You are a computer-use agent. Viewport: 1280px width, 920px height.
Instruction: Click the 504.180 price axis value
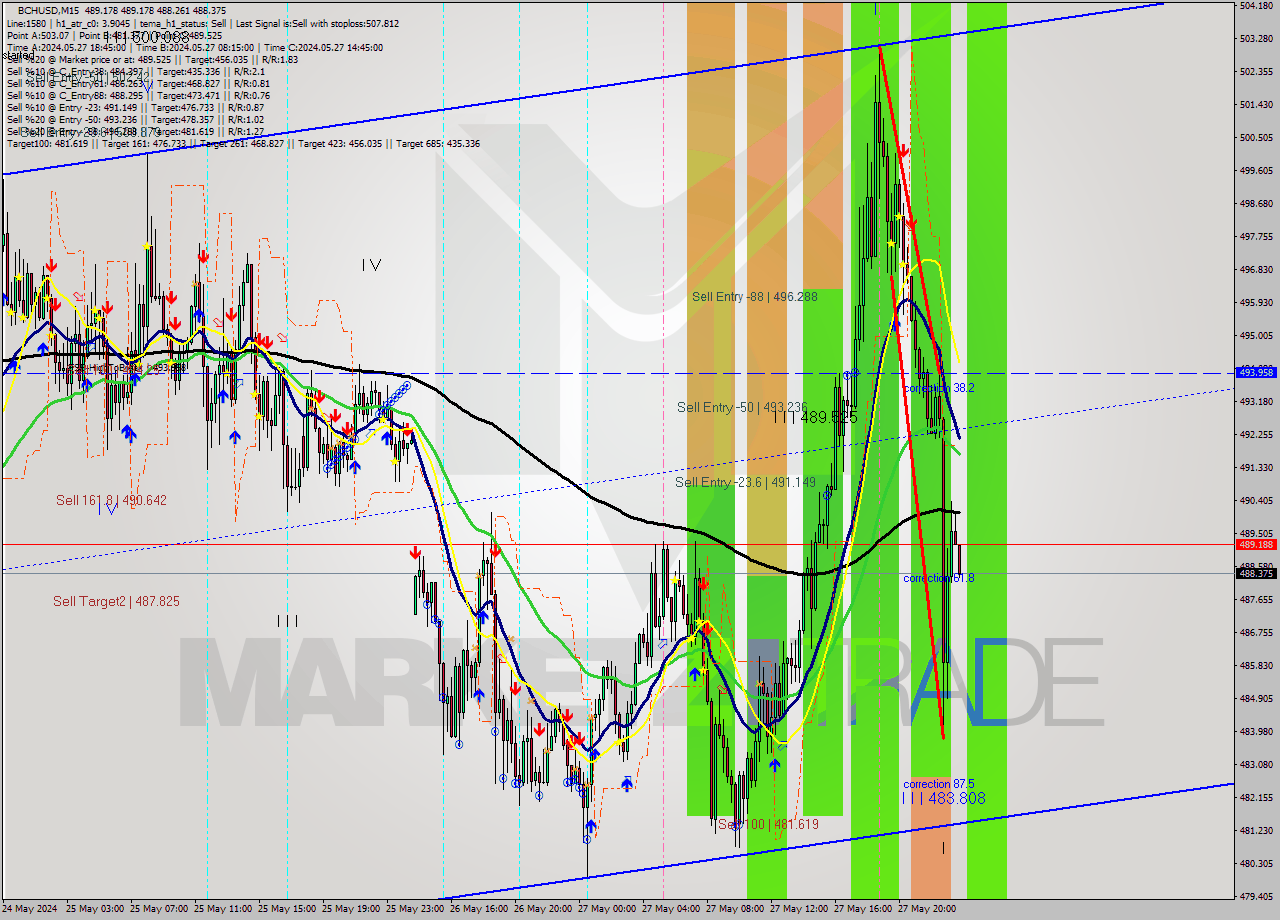click(1256, 6)
